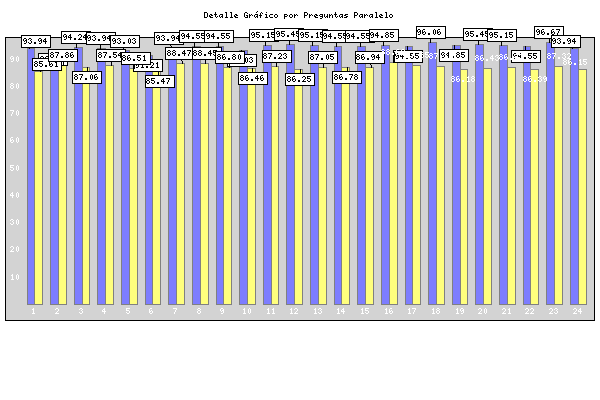Click x-axis label 22

tap(530, 311)
